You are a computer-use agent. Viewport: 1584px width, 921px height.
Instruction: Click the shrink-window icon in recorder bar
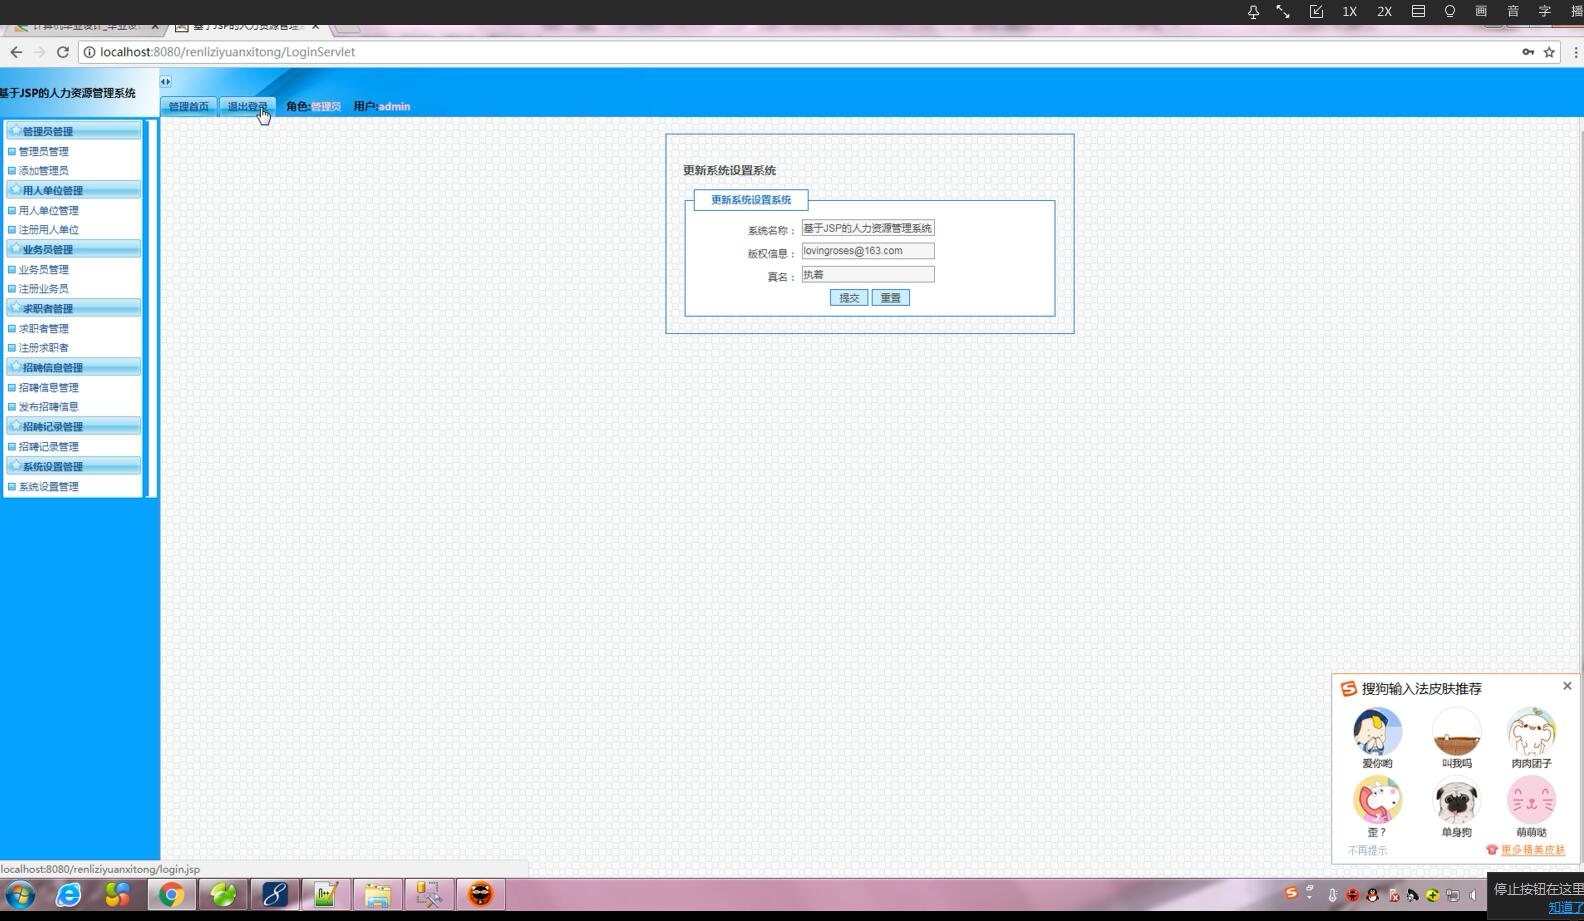tap(1316, 12)
